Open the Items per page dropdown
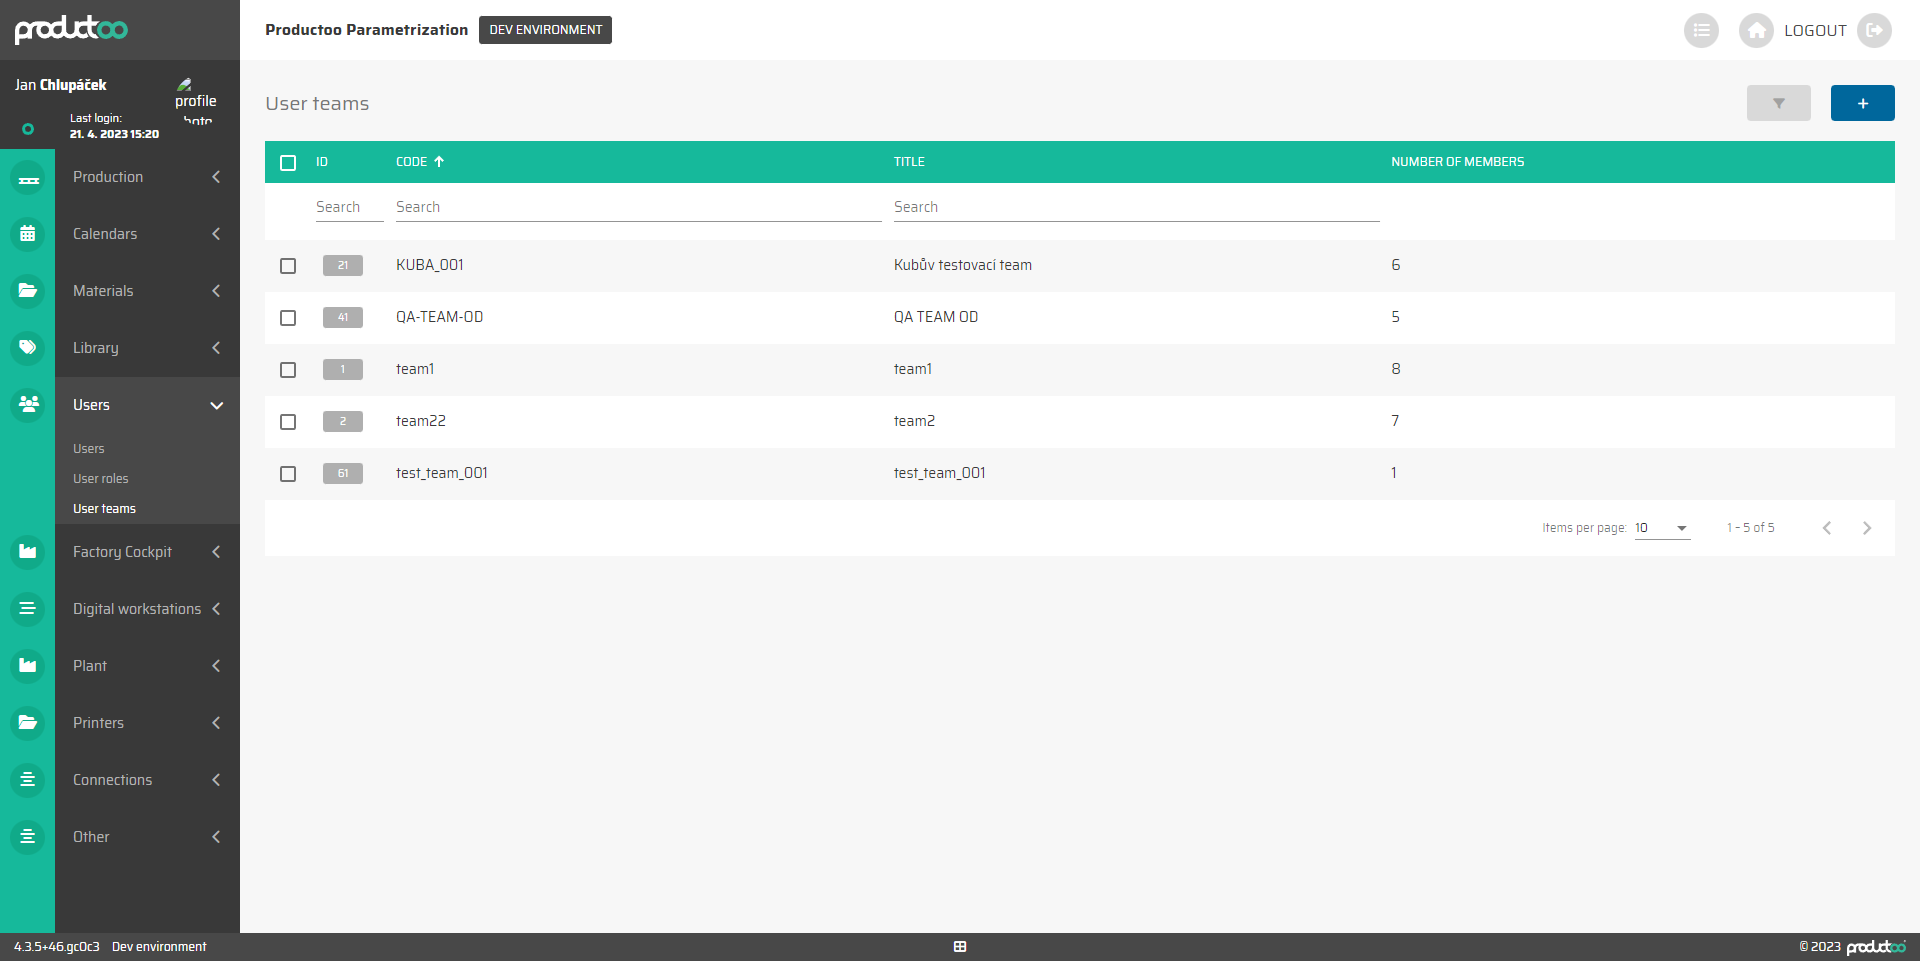 [1662, 528]
